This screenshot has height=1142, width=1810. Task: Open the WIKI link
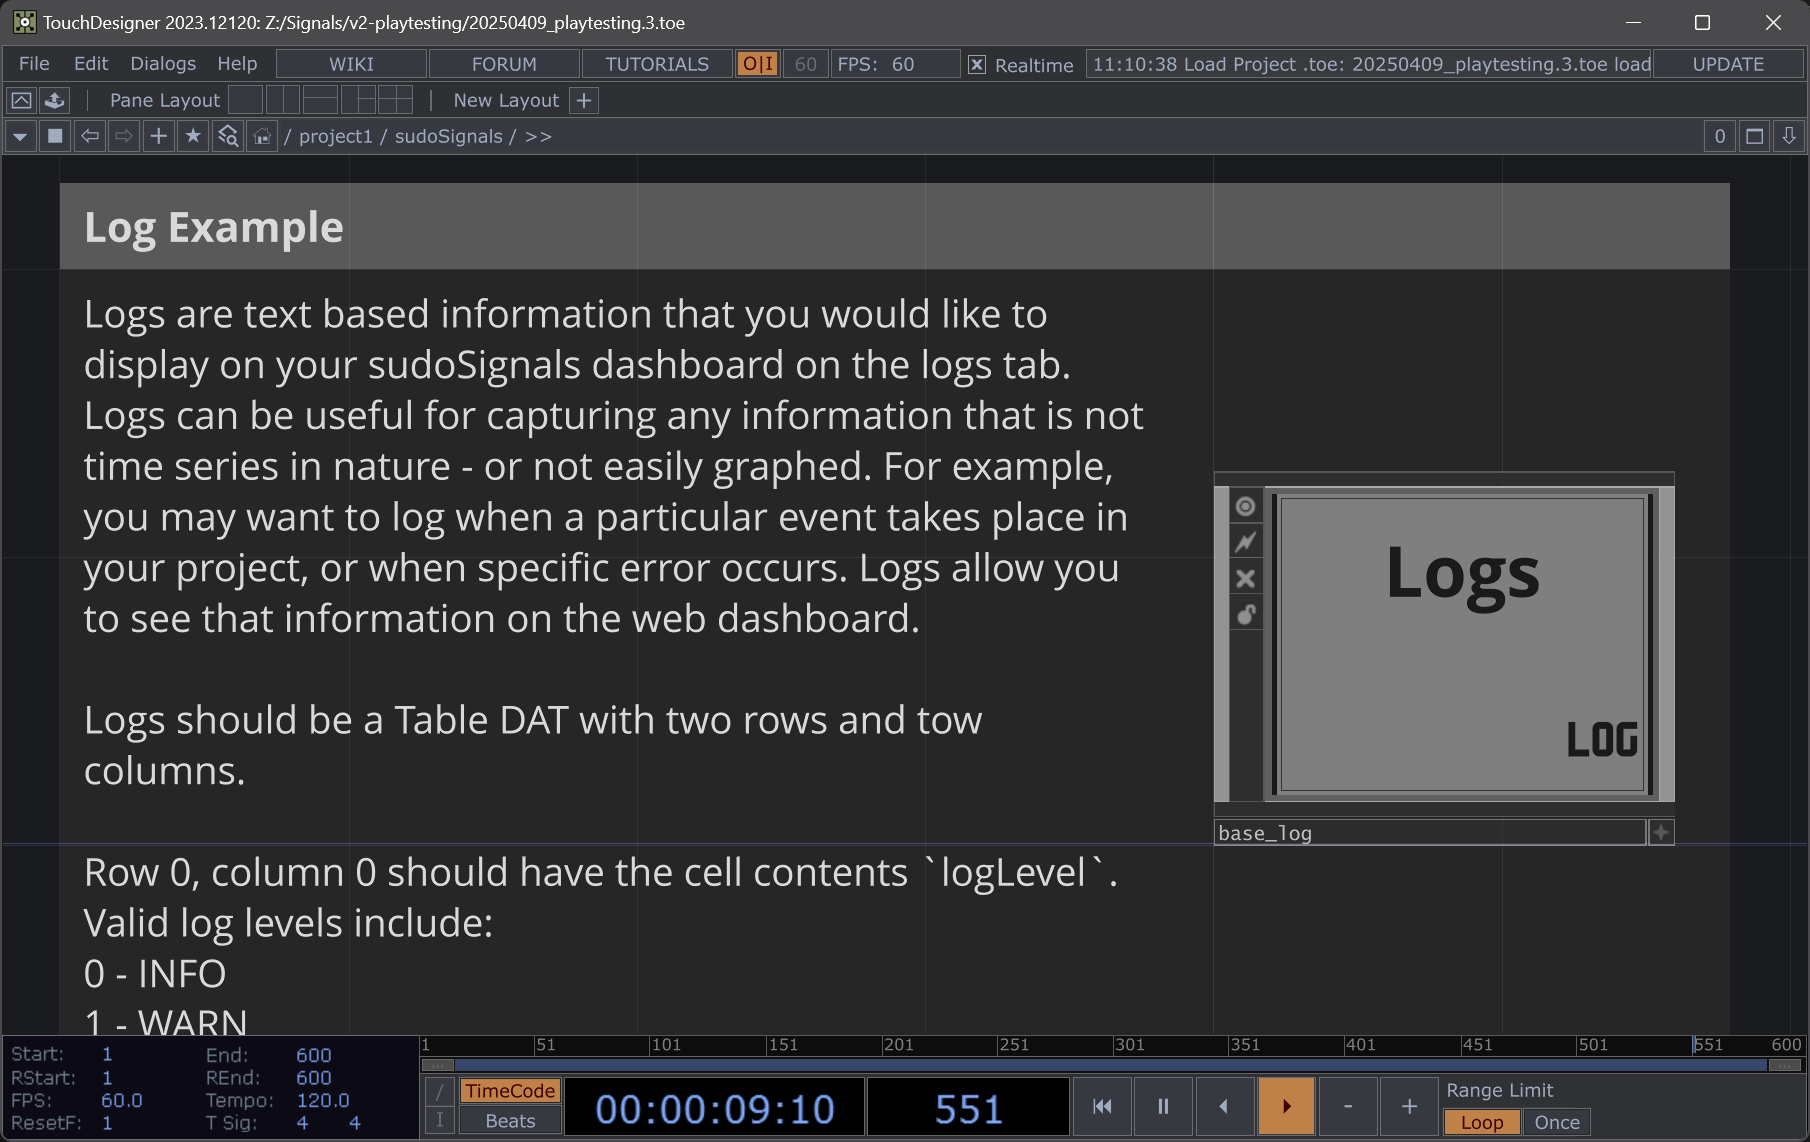352,64
